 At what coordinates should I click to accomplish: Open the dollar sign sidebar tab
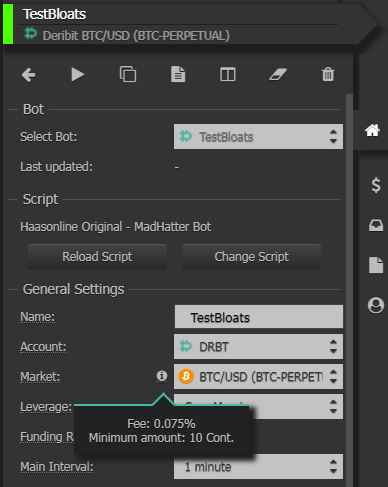(376, 185)
